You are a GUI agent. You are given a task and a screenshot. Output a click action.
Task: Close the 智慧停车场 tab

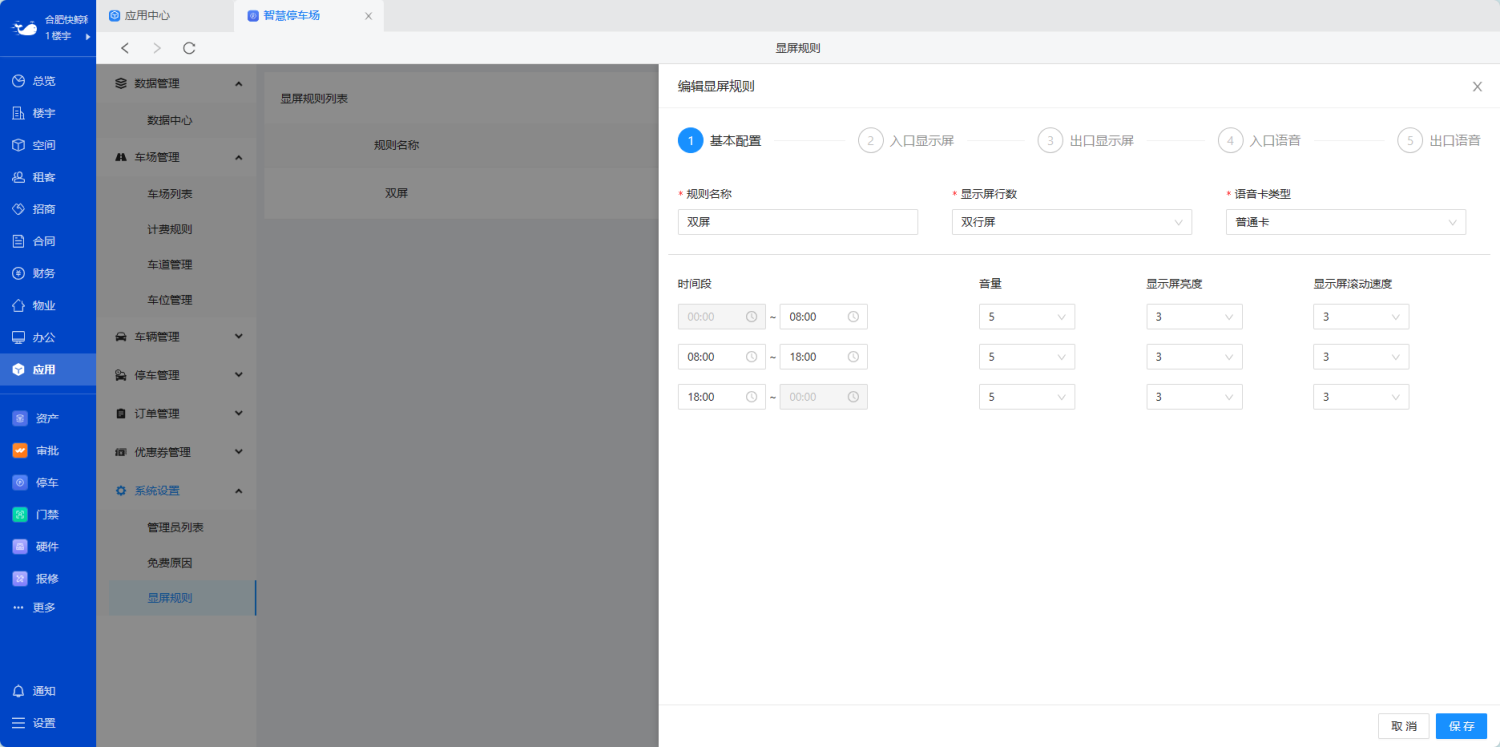[x=368, y=16]
